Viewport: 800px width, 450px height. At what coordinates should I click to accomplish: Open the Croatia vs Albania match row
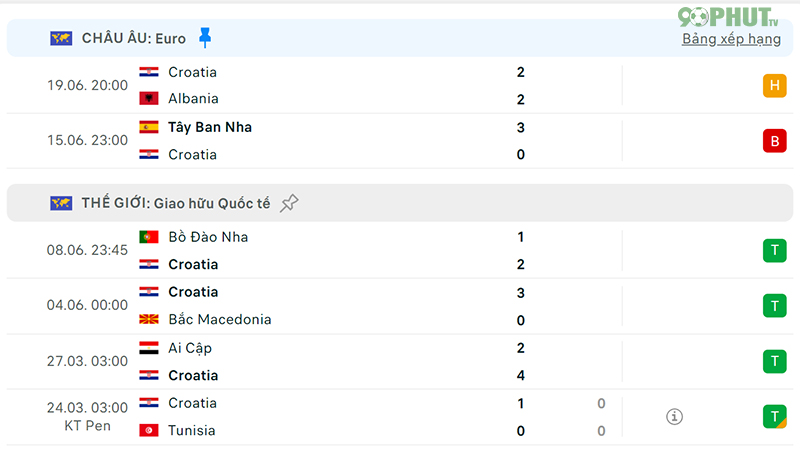pyautogui.click(x=400, y=85)
